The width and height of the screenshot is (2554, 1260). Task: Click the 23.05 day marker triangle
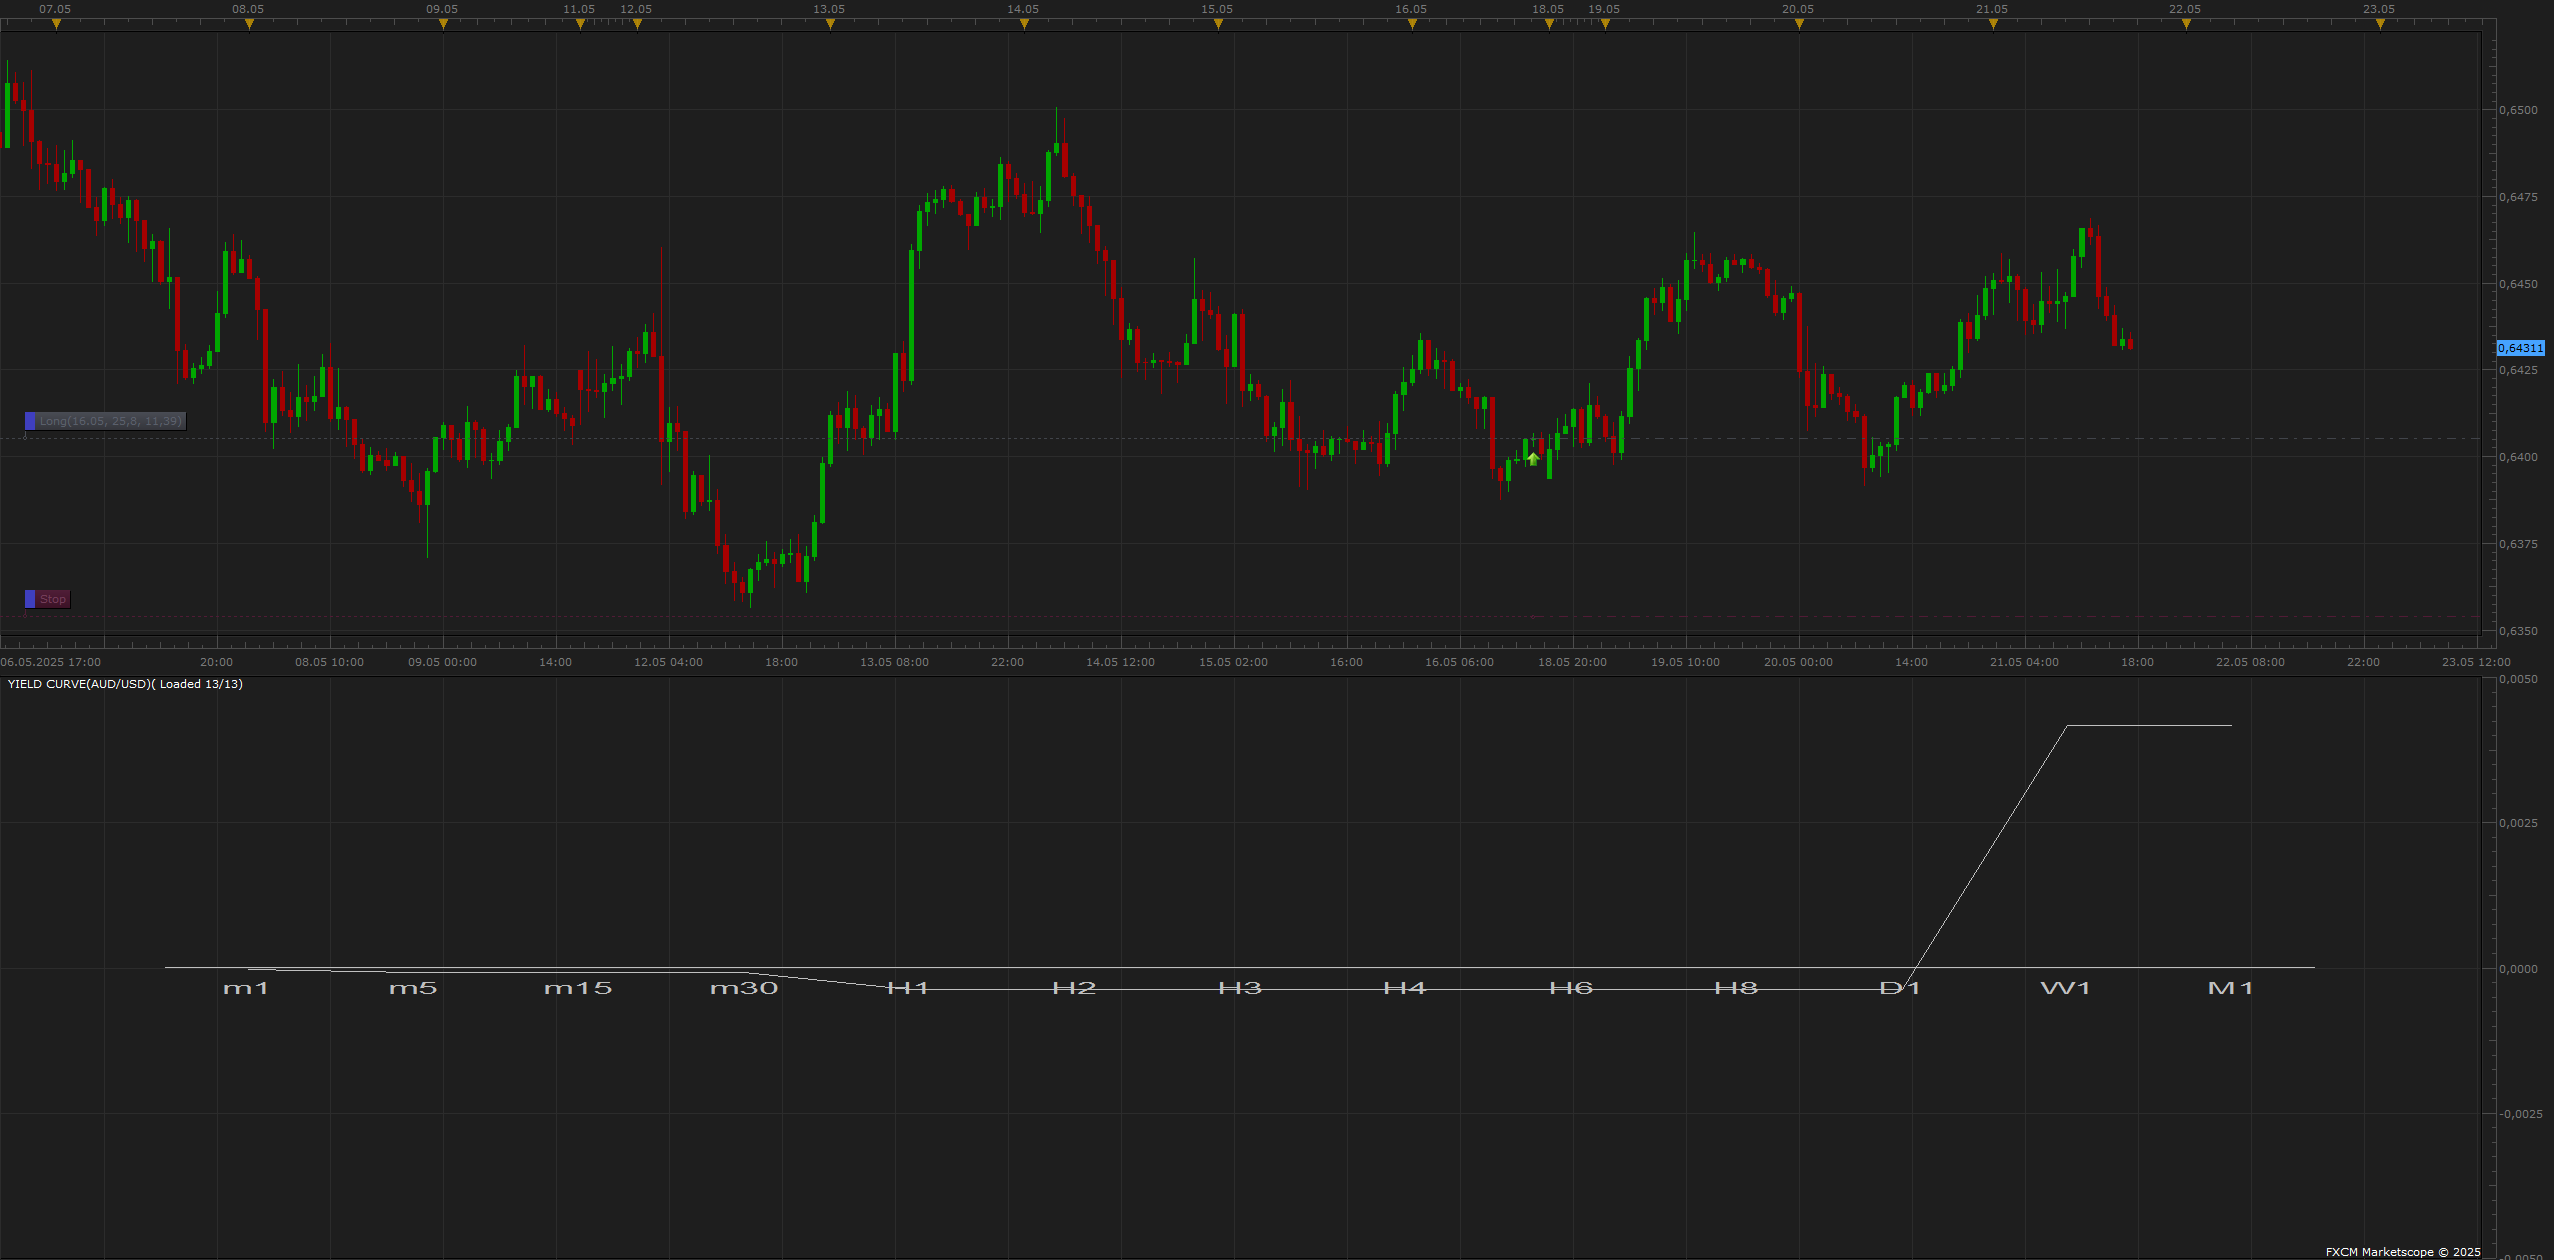2380,24
